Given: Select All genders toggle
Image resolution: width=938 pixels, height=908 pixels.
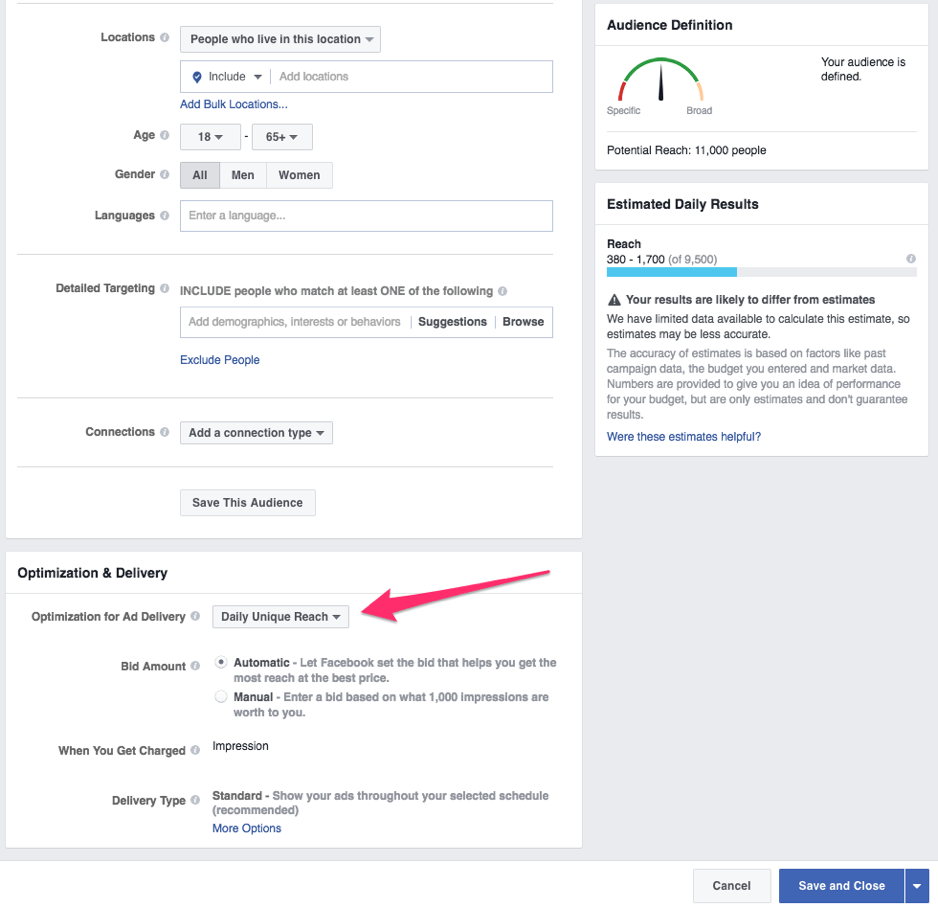Looking at the screenshot, I should tap(200, 175).
